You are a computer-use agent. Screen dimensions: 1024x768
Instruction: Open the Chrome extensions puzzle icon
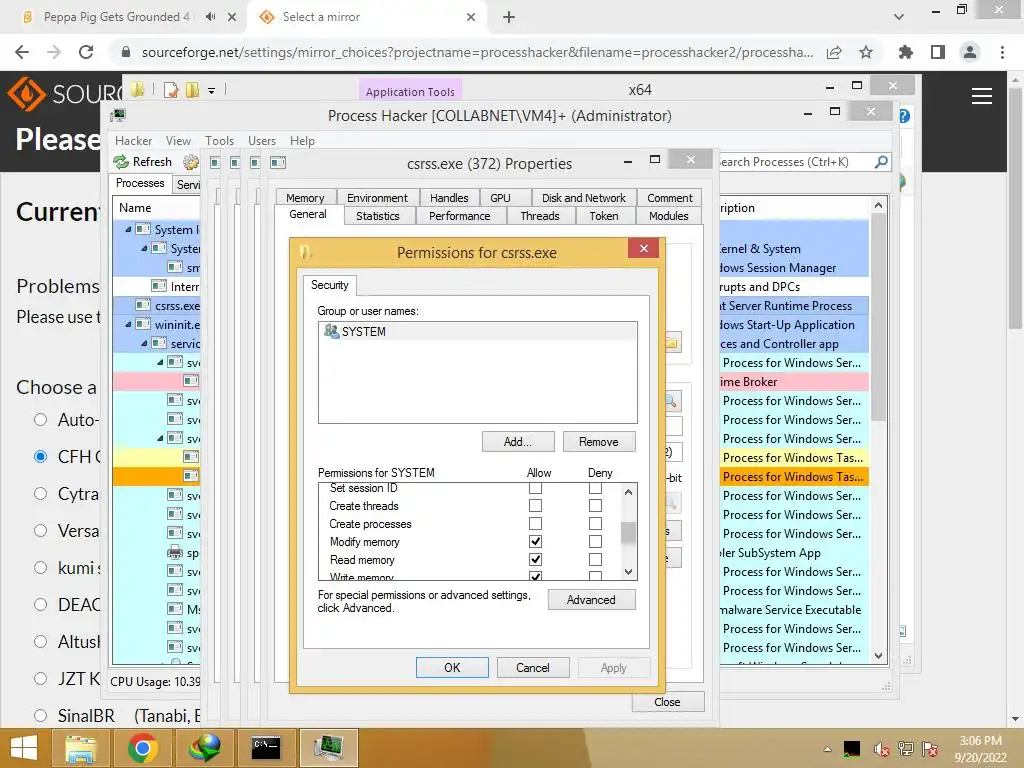(905, 52)
